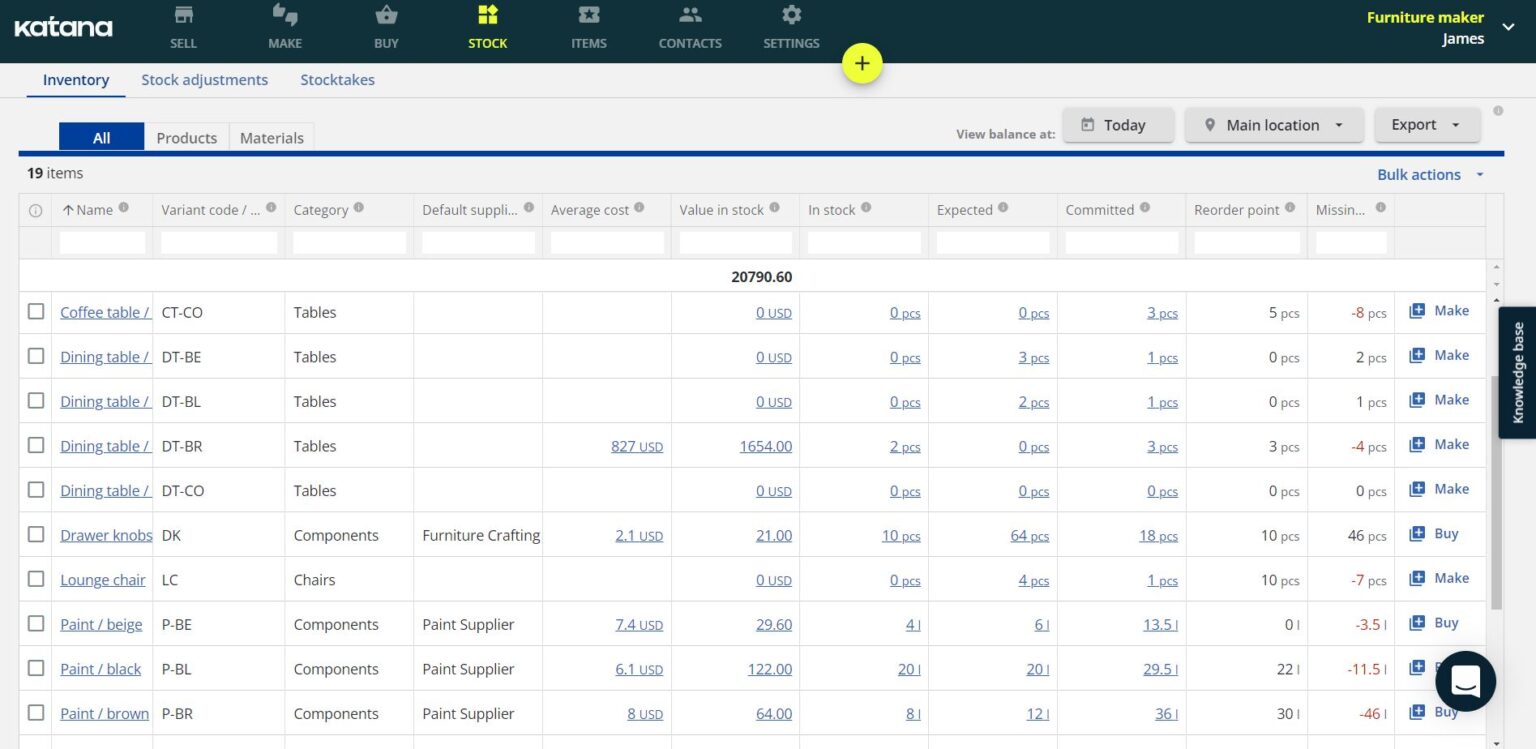Open the Lounge chair item link
This screenshot has width=1536, height=749.
click(102, 580)
